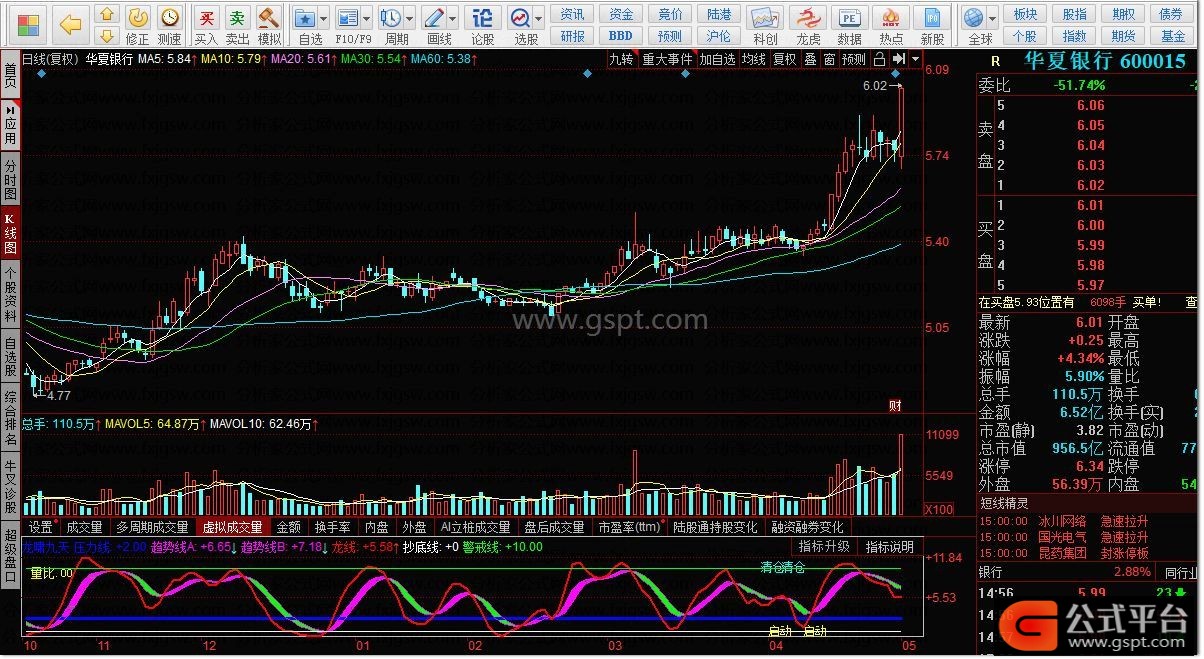Switch to the K线图 sidebar tab
This screenshot has height=659, width=1204.
pos(10,233)
